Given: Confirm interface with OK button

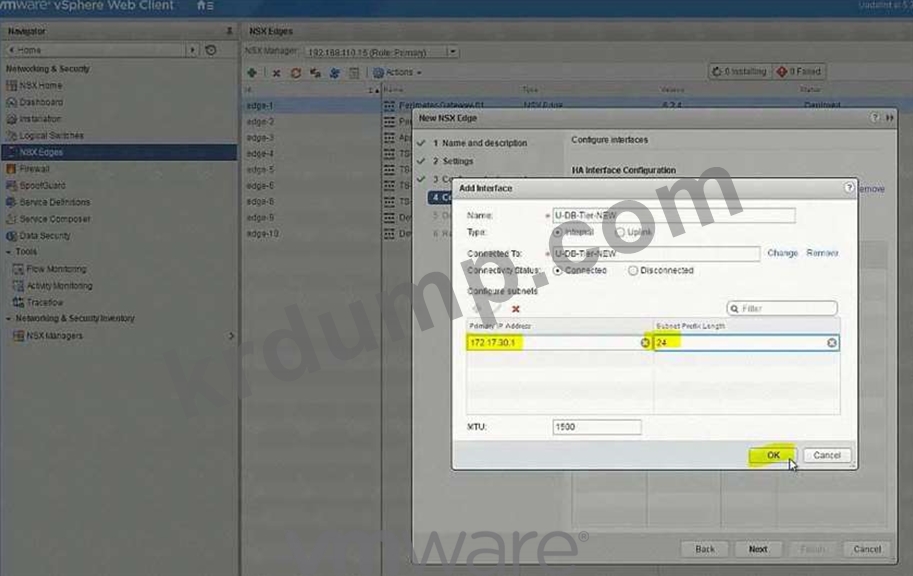Looking at the screenshot, I should point(773,455).
